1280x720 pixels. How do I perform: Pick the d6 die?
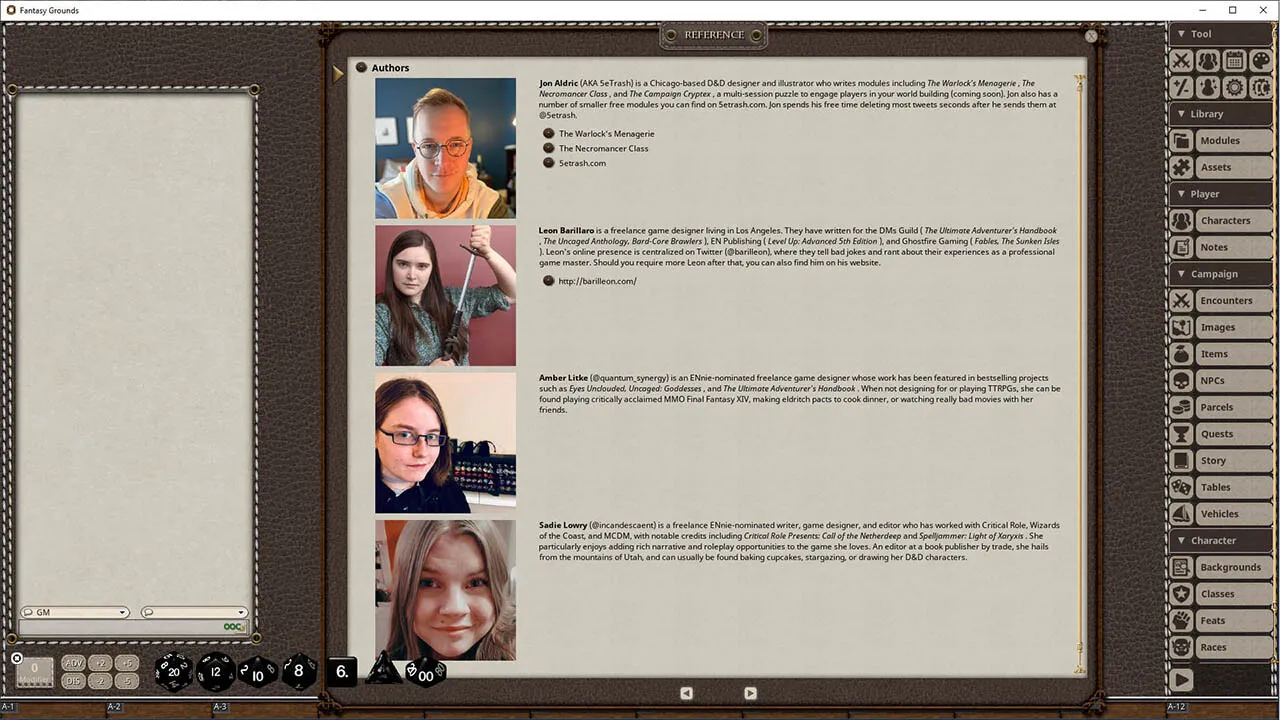point(341,672)
